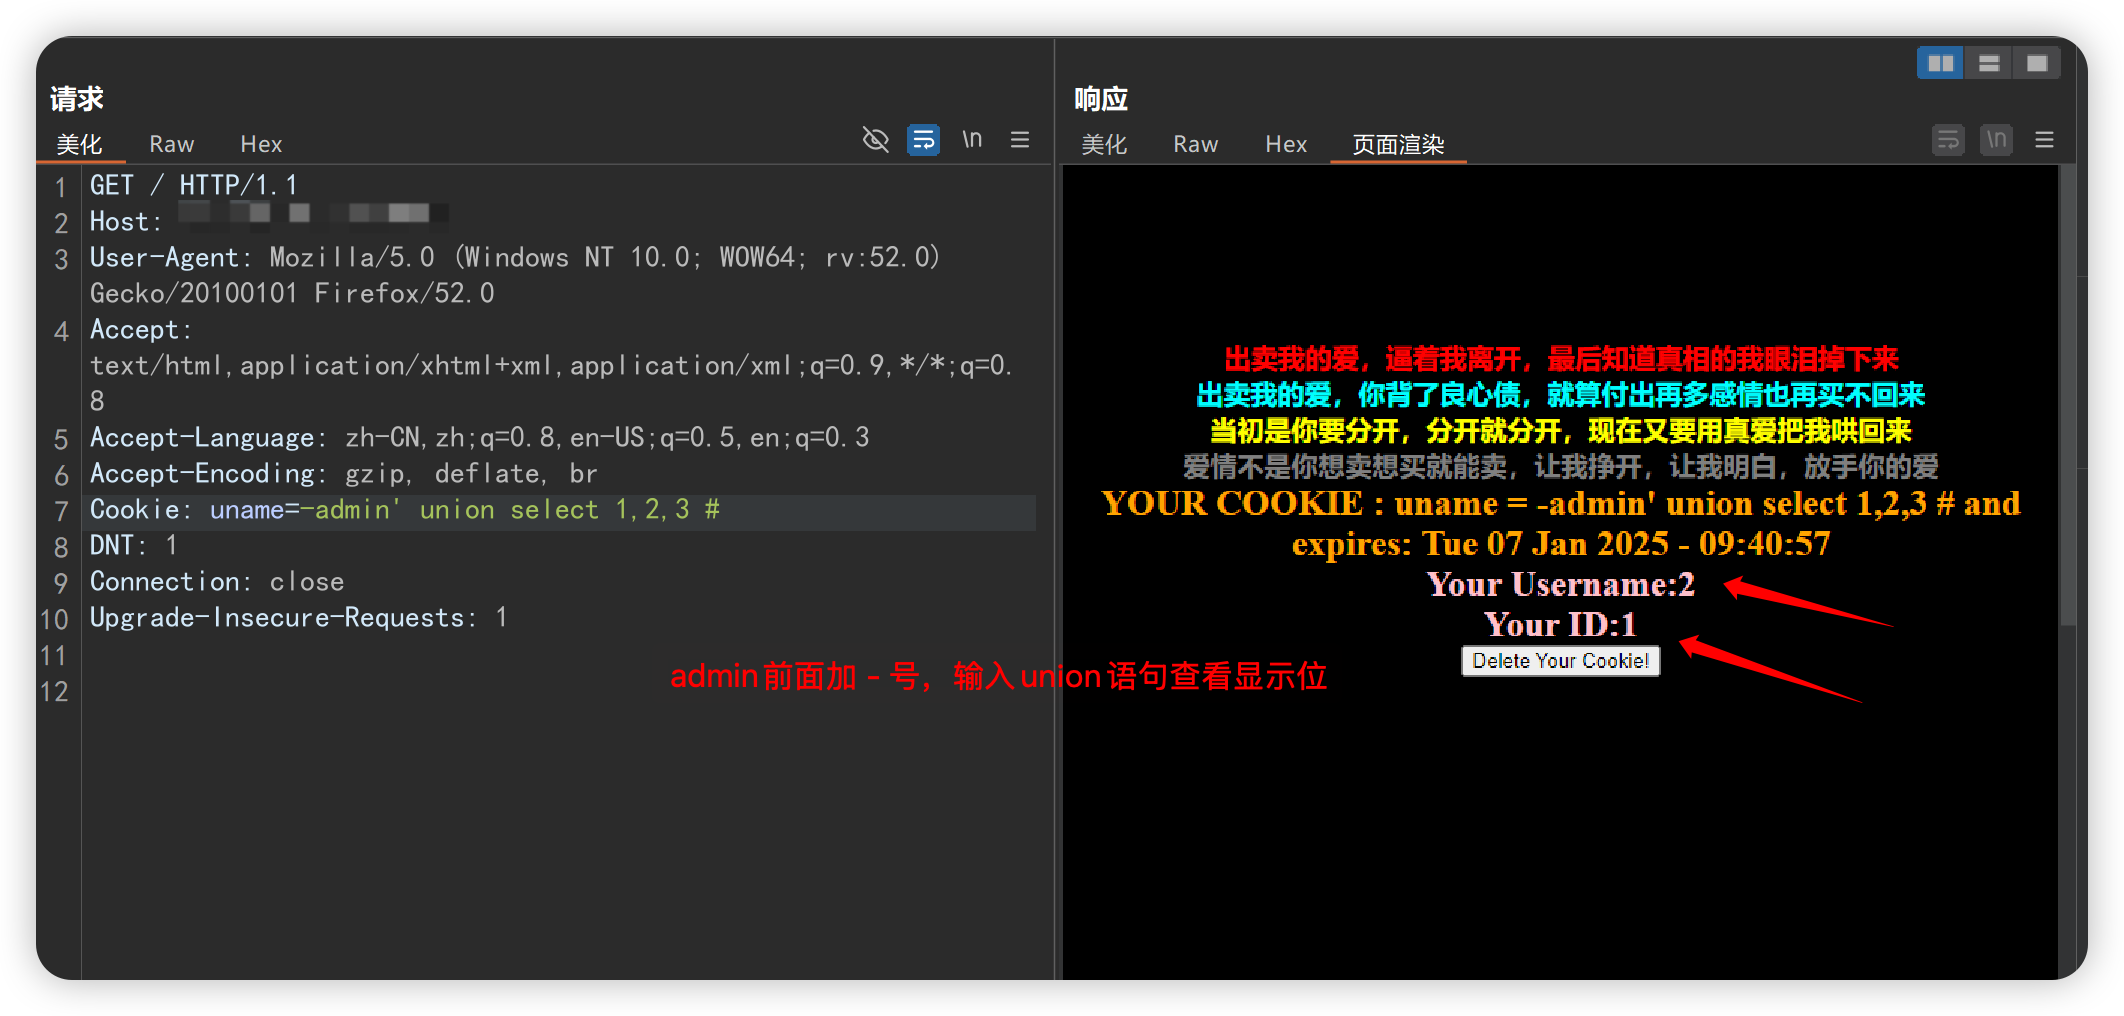Click the YOUR COOKIE uname line in response
The height and width of the screenshot is (1016, 2124).
(x=1560, y=503)
